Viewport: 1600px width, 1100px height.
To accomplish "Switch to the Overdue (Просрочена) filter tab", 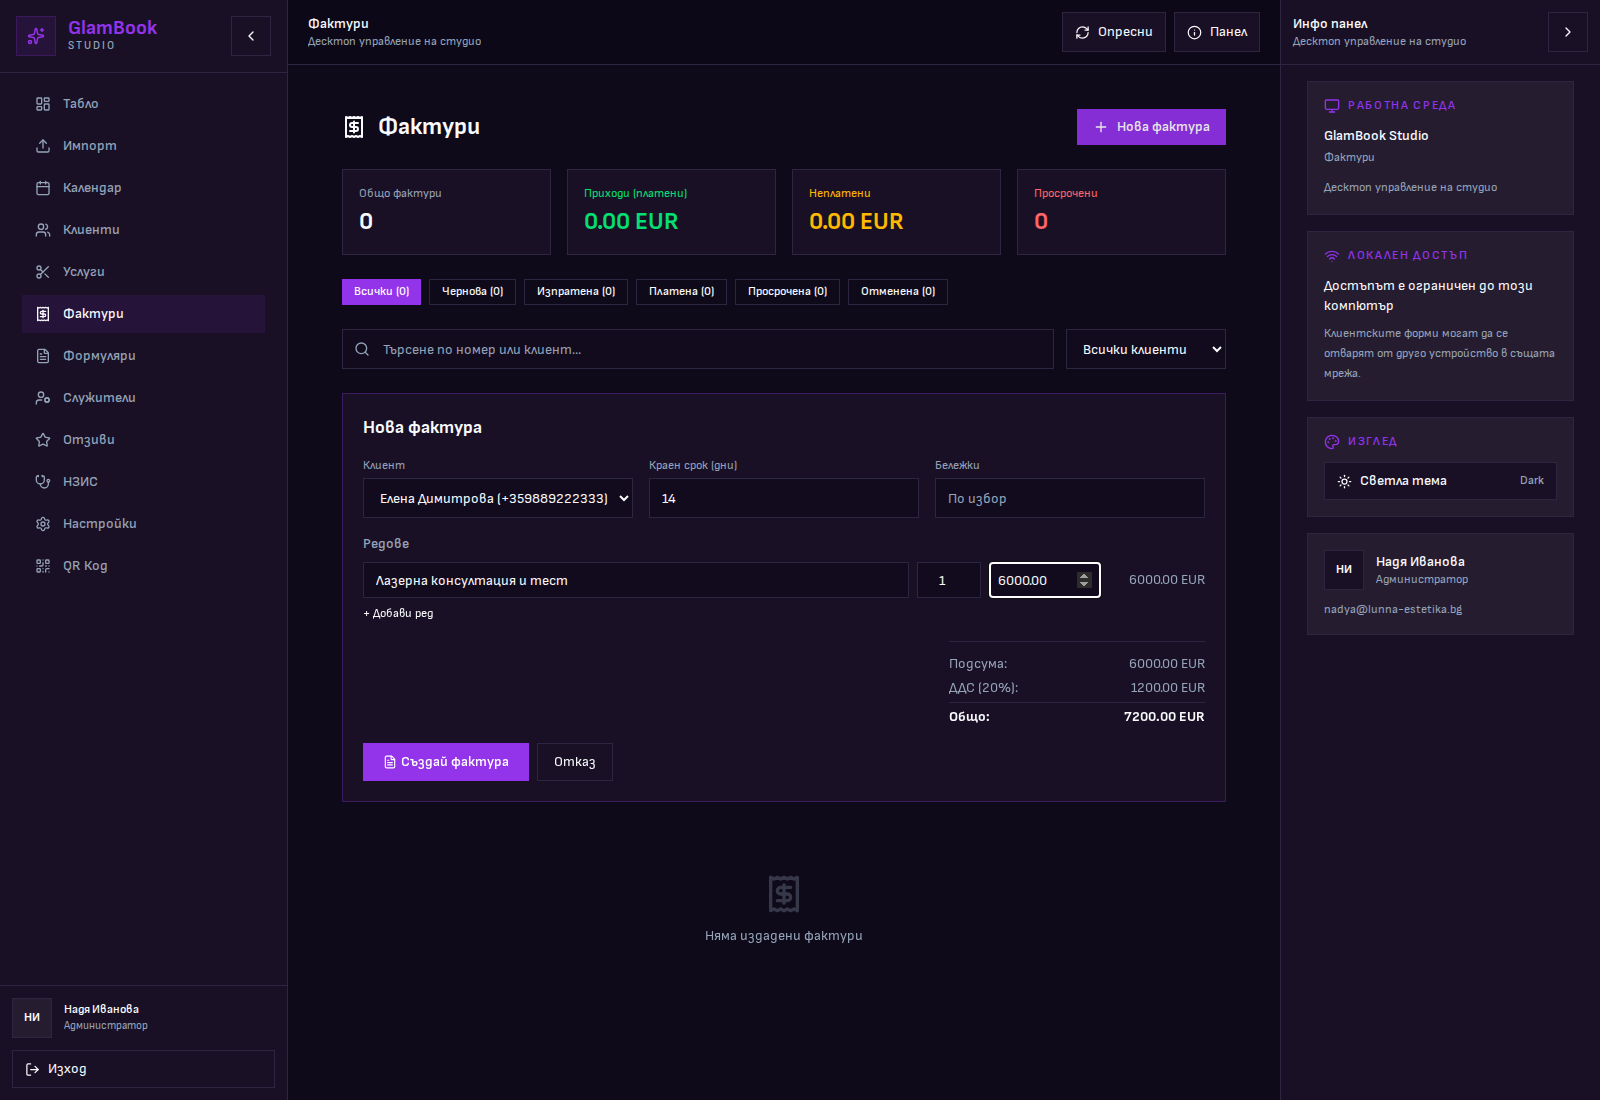I will coord(787,292).
